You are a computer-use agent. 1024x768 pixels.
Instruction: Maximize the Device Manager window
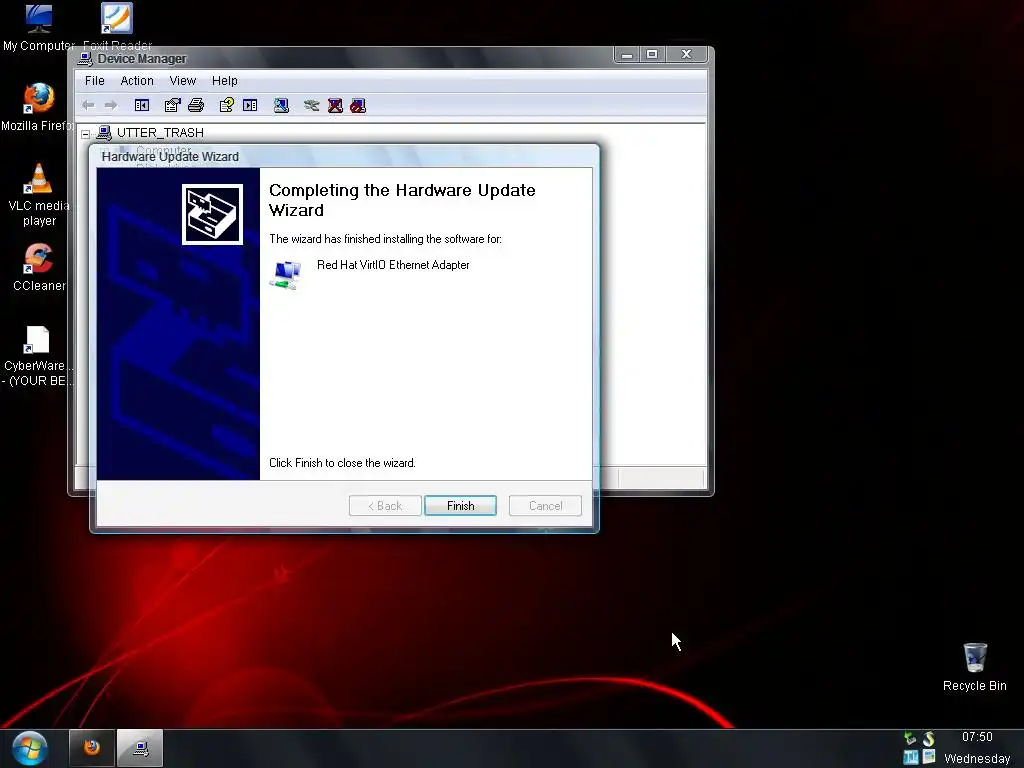652,55
